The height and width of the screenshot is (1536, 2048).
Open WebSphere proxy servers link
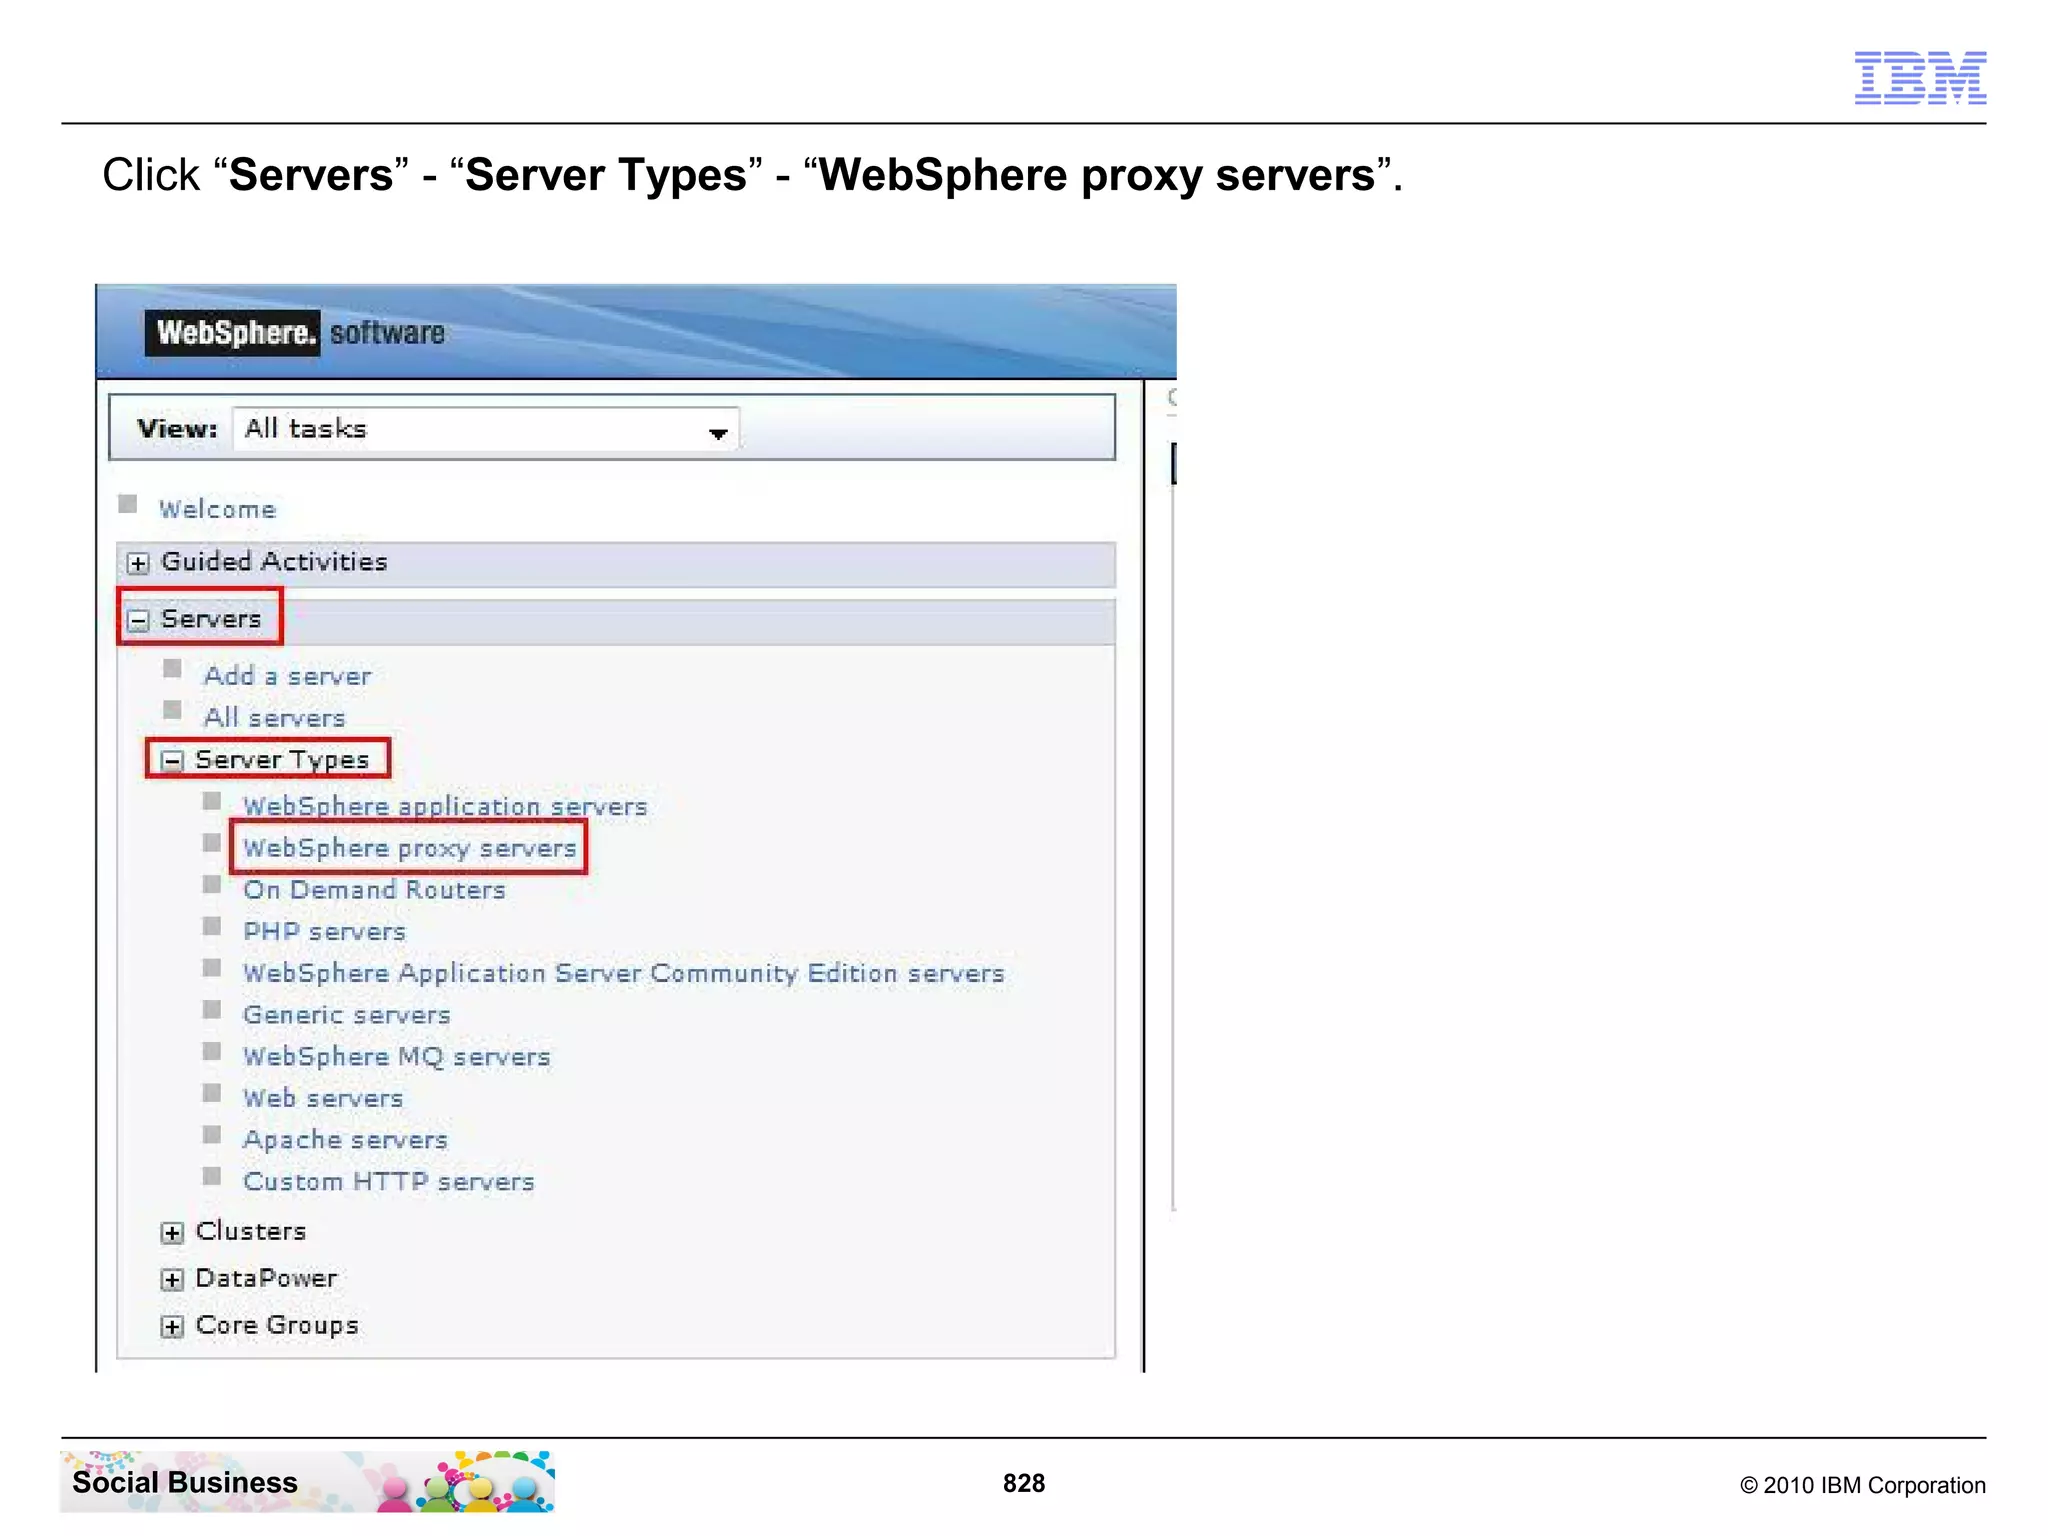[410, 848]
